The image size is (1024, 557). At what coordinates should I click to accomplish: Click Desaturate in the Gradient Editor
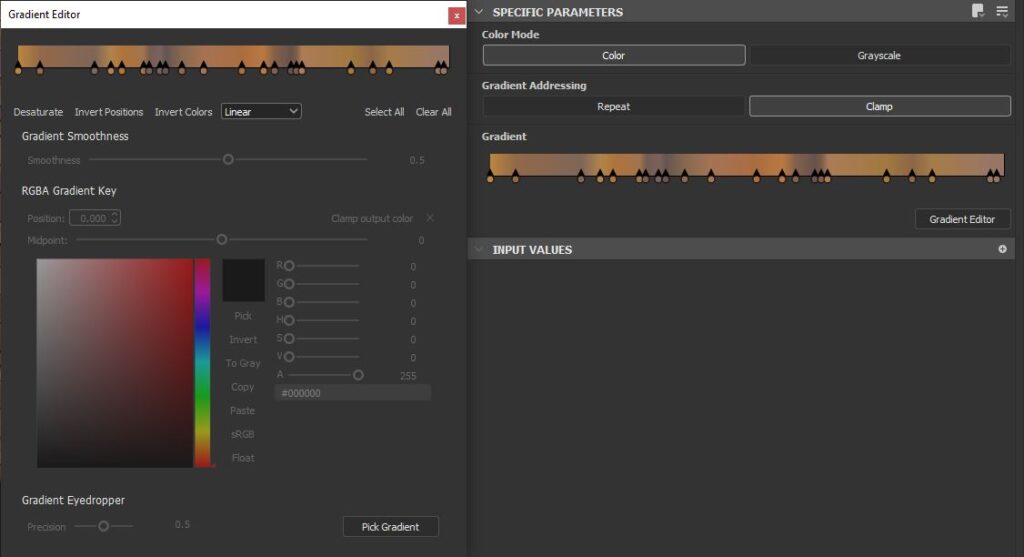(39, 112)
